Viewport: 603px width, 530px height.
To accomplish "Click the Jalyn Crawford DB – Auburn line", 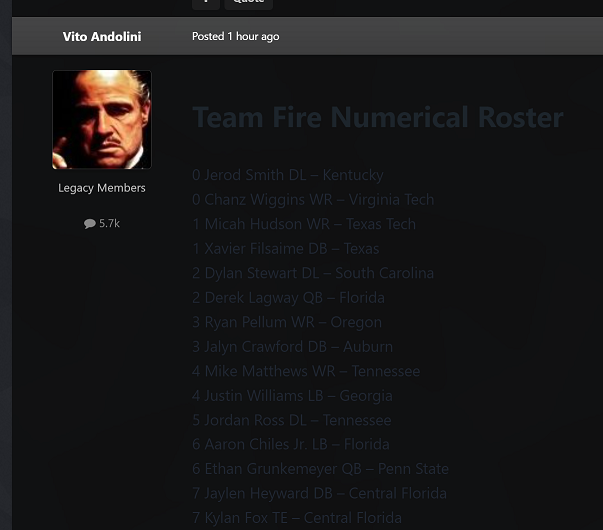I will point(292,346).
